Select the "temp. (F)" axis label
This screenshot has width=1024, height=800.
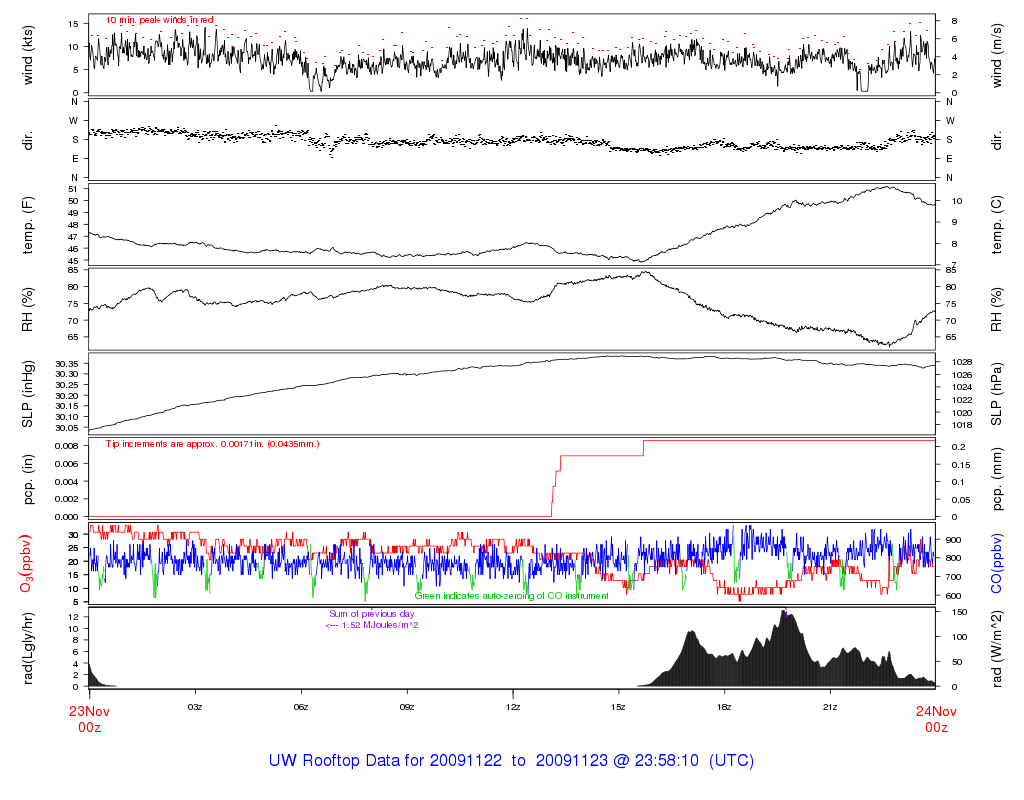[28, 224]
